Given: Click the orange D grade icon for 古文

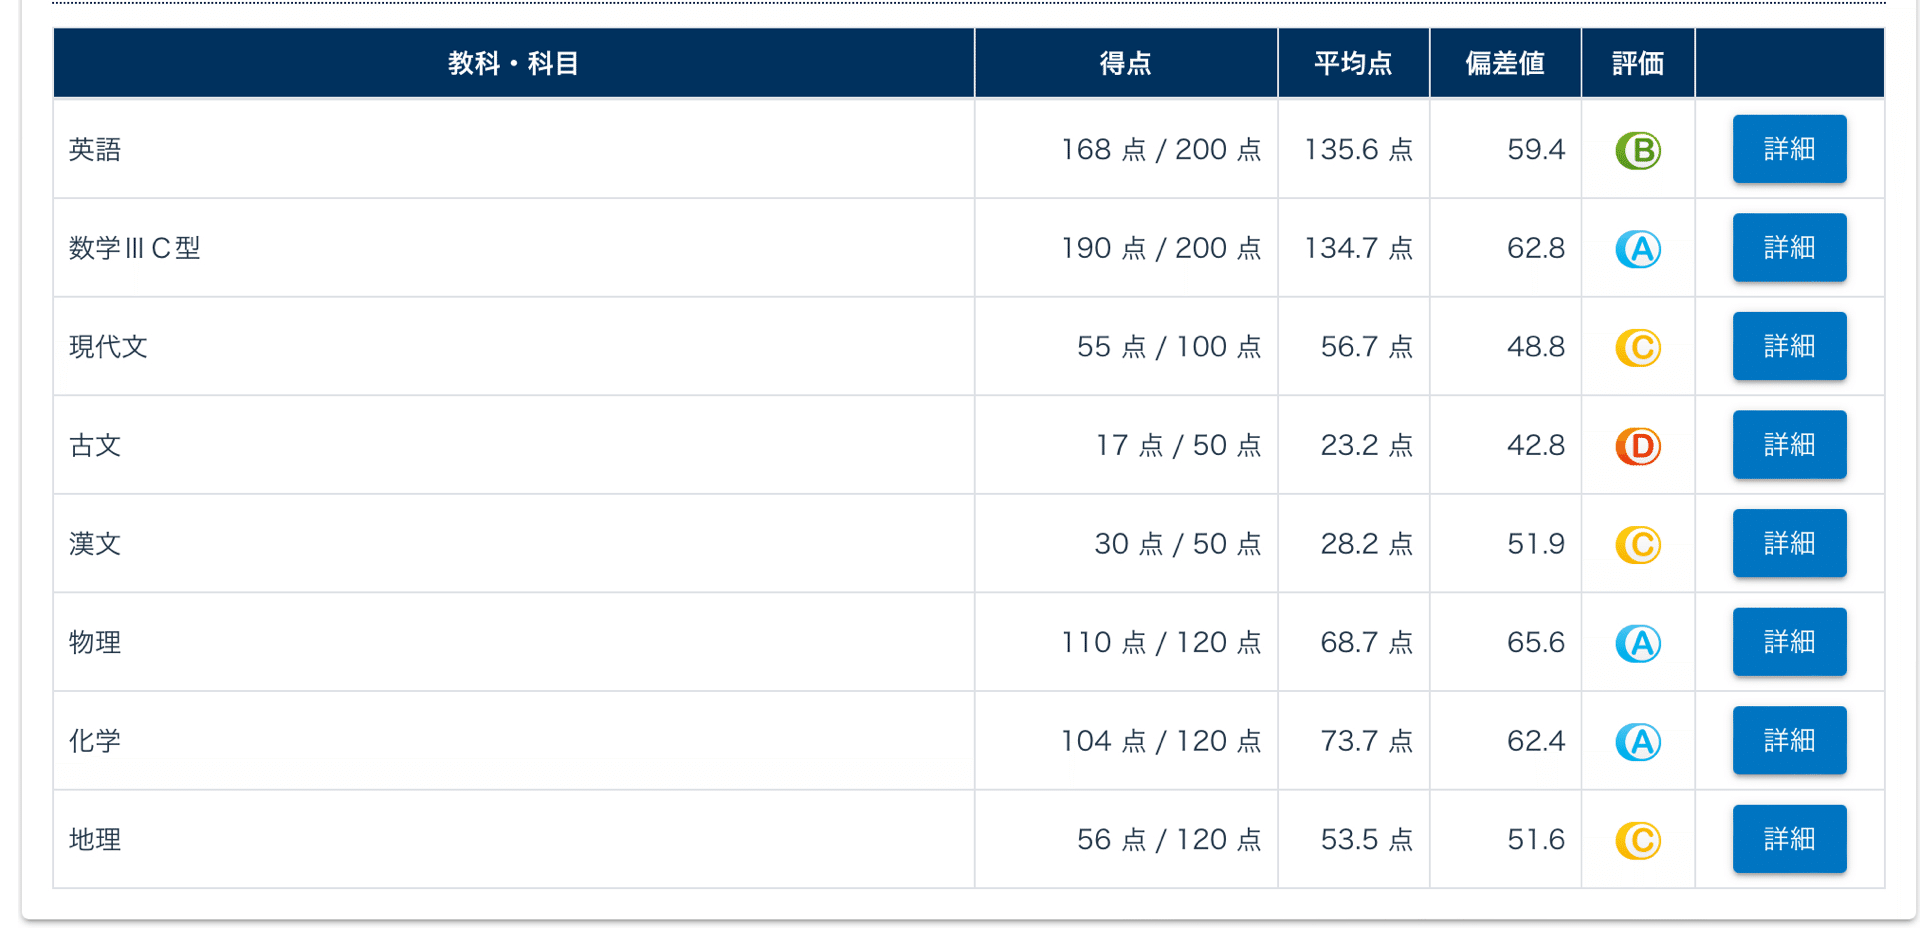Looking at the screenshot, I should pos(1638,446).
